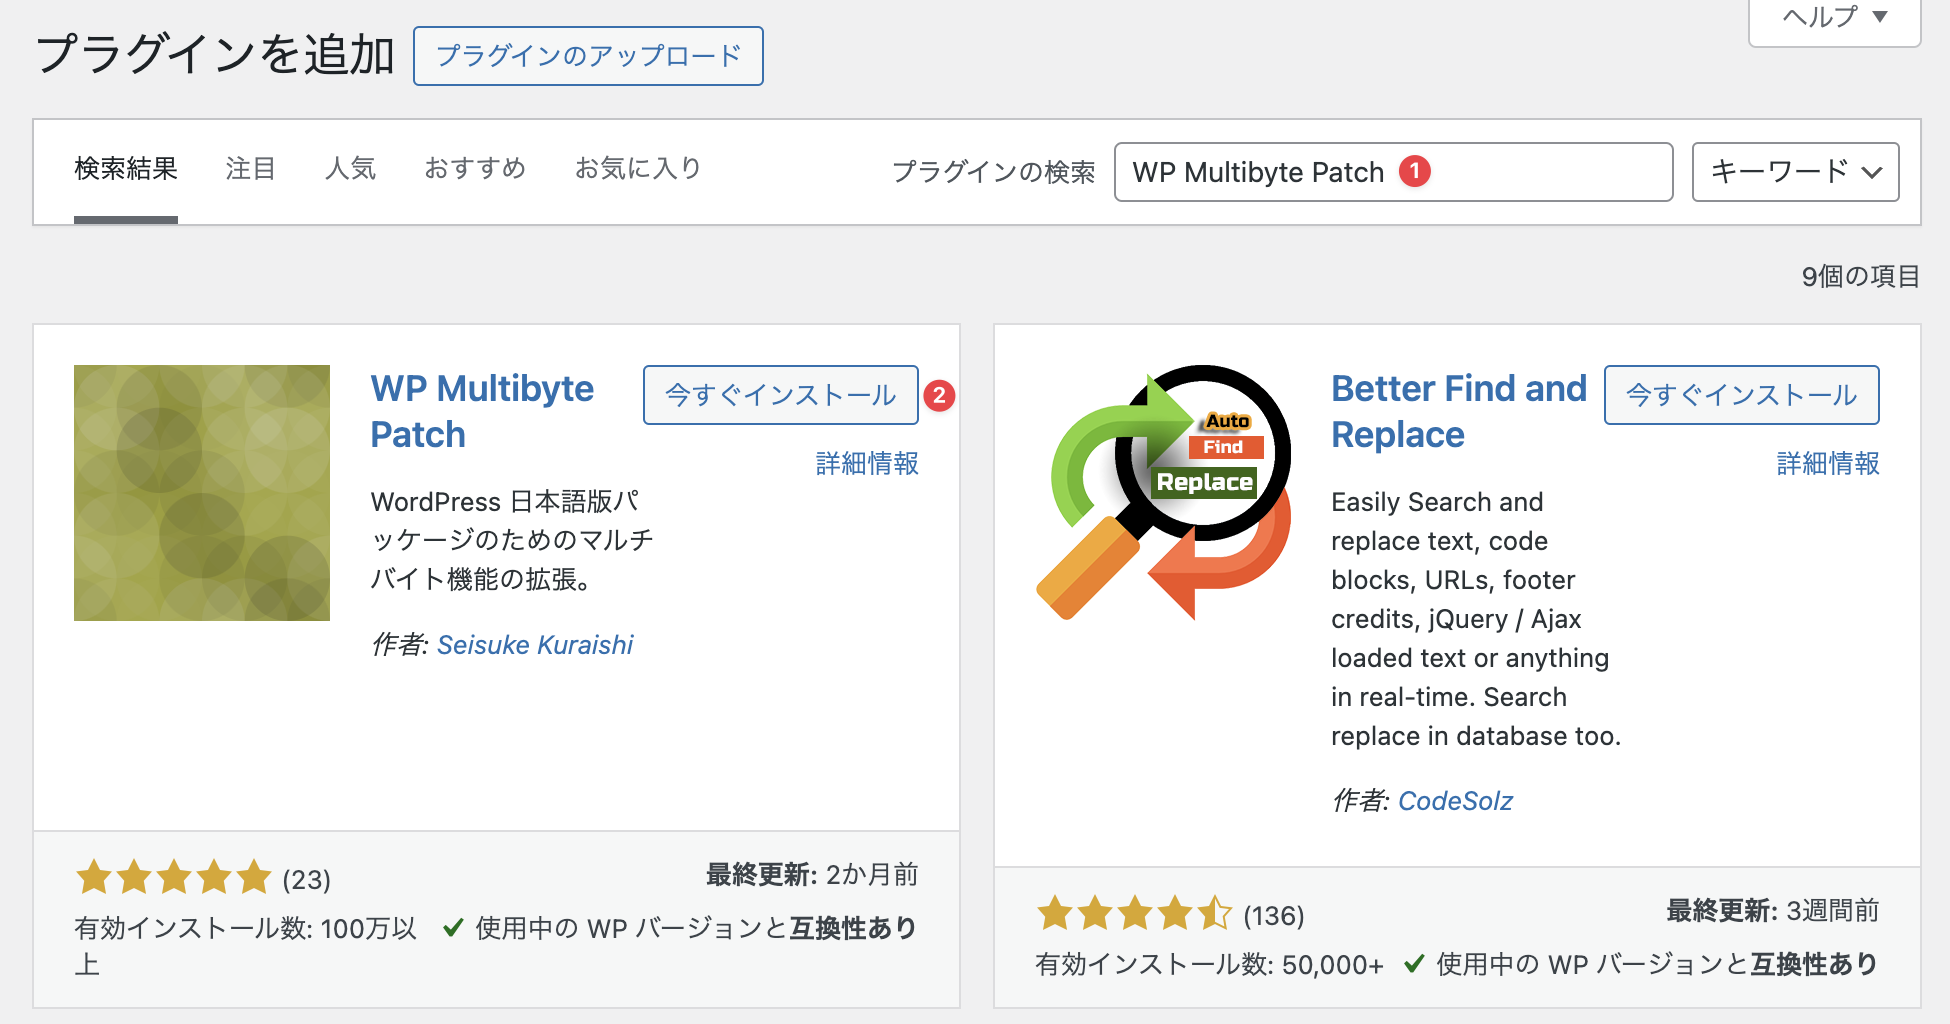Click the red badge numbered 2 beside install button
The width and height of the screenshot is (1950, 1024).
pos(939,396)
